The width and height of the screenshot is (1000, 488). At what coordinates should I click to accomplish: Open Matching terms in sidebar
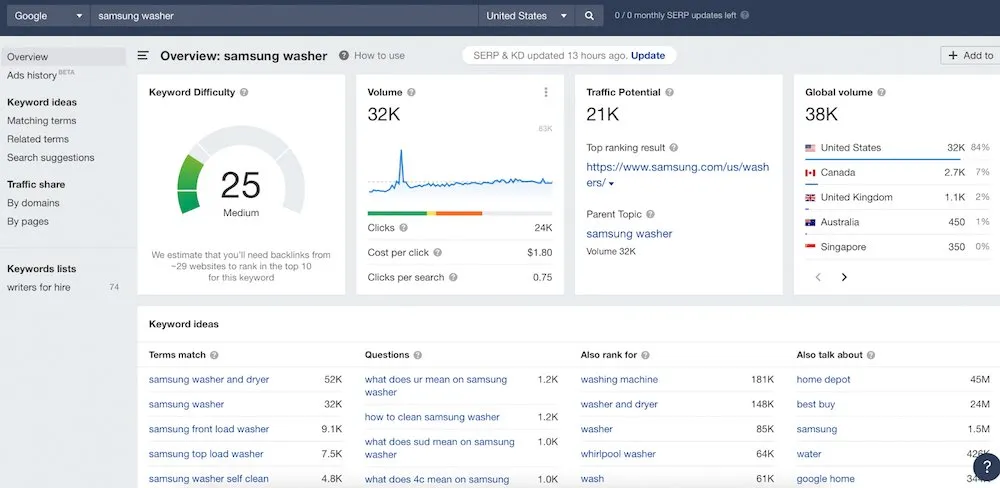(42, 121)
